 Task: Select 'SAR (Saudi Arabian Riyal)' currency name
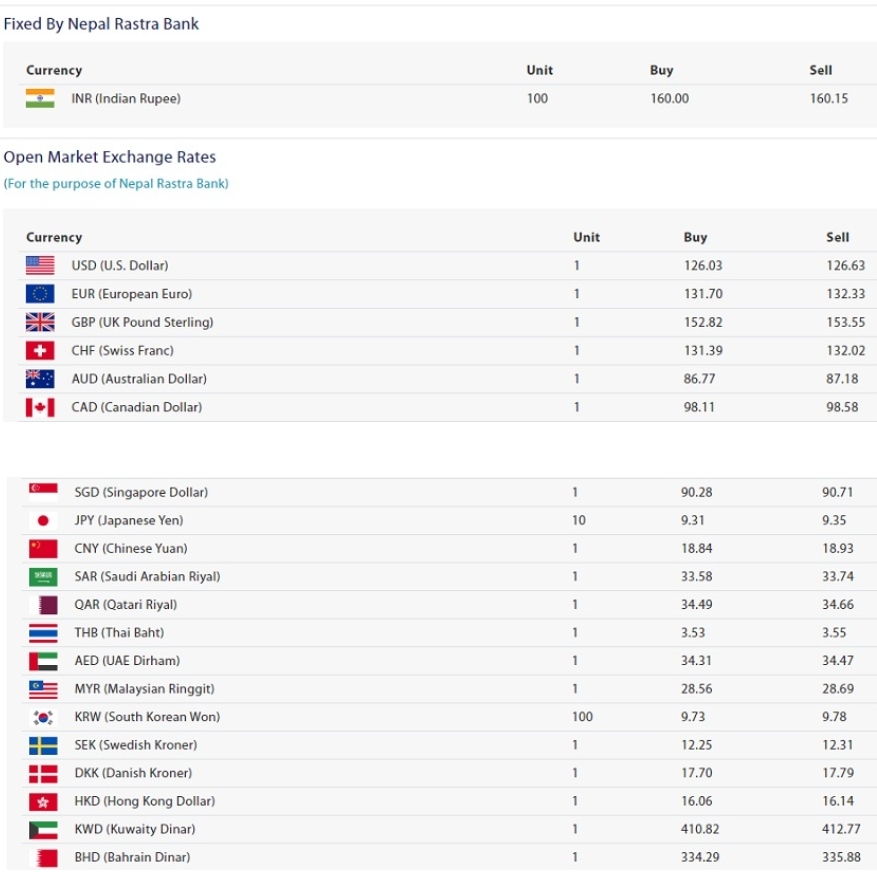point(147,577)
